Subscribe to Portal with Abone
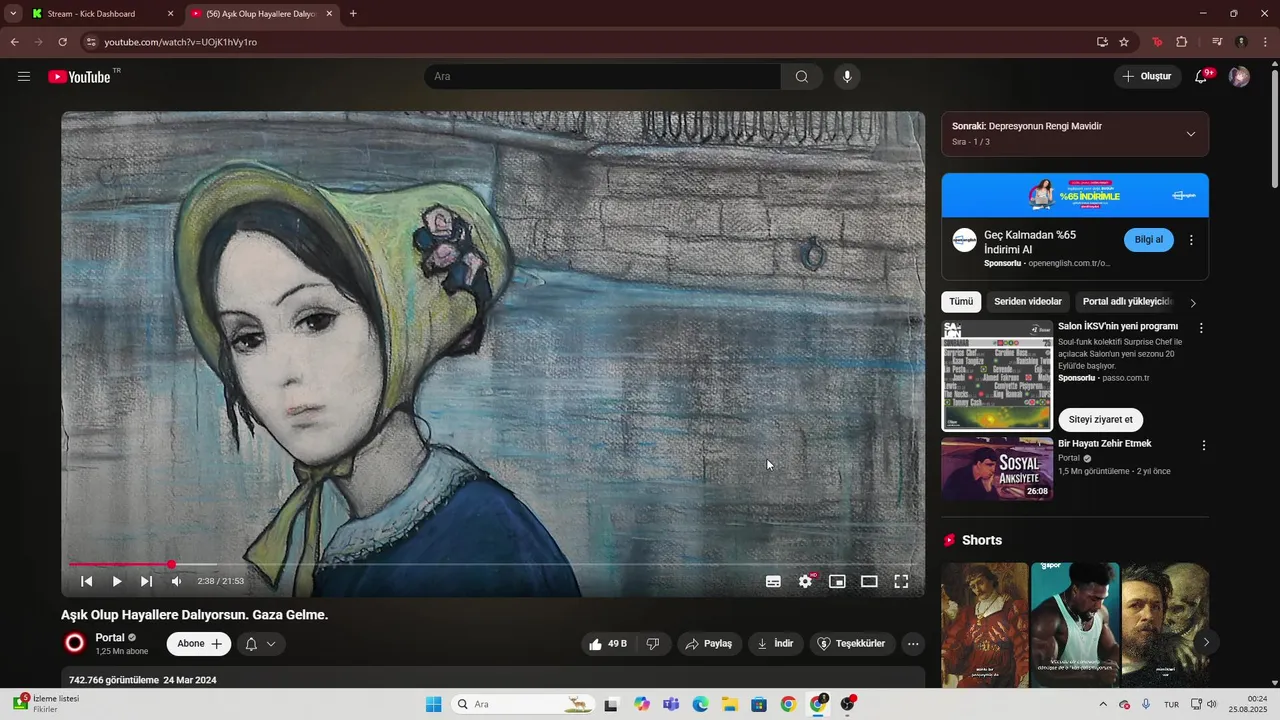The width and height of the screenshot is (1280, 720). (x=199, y=644)
